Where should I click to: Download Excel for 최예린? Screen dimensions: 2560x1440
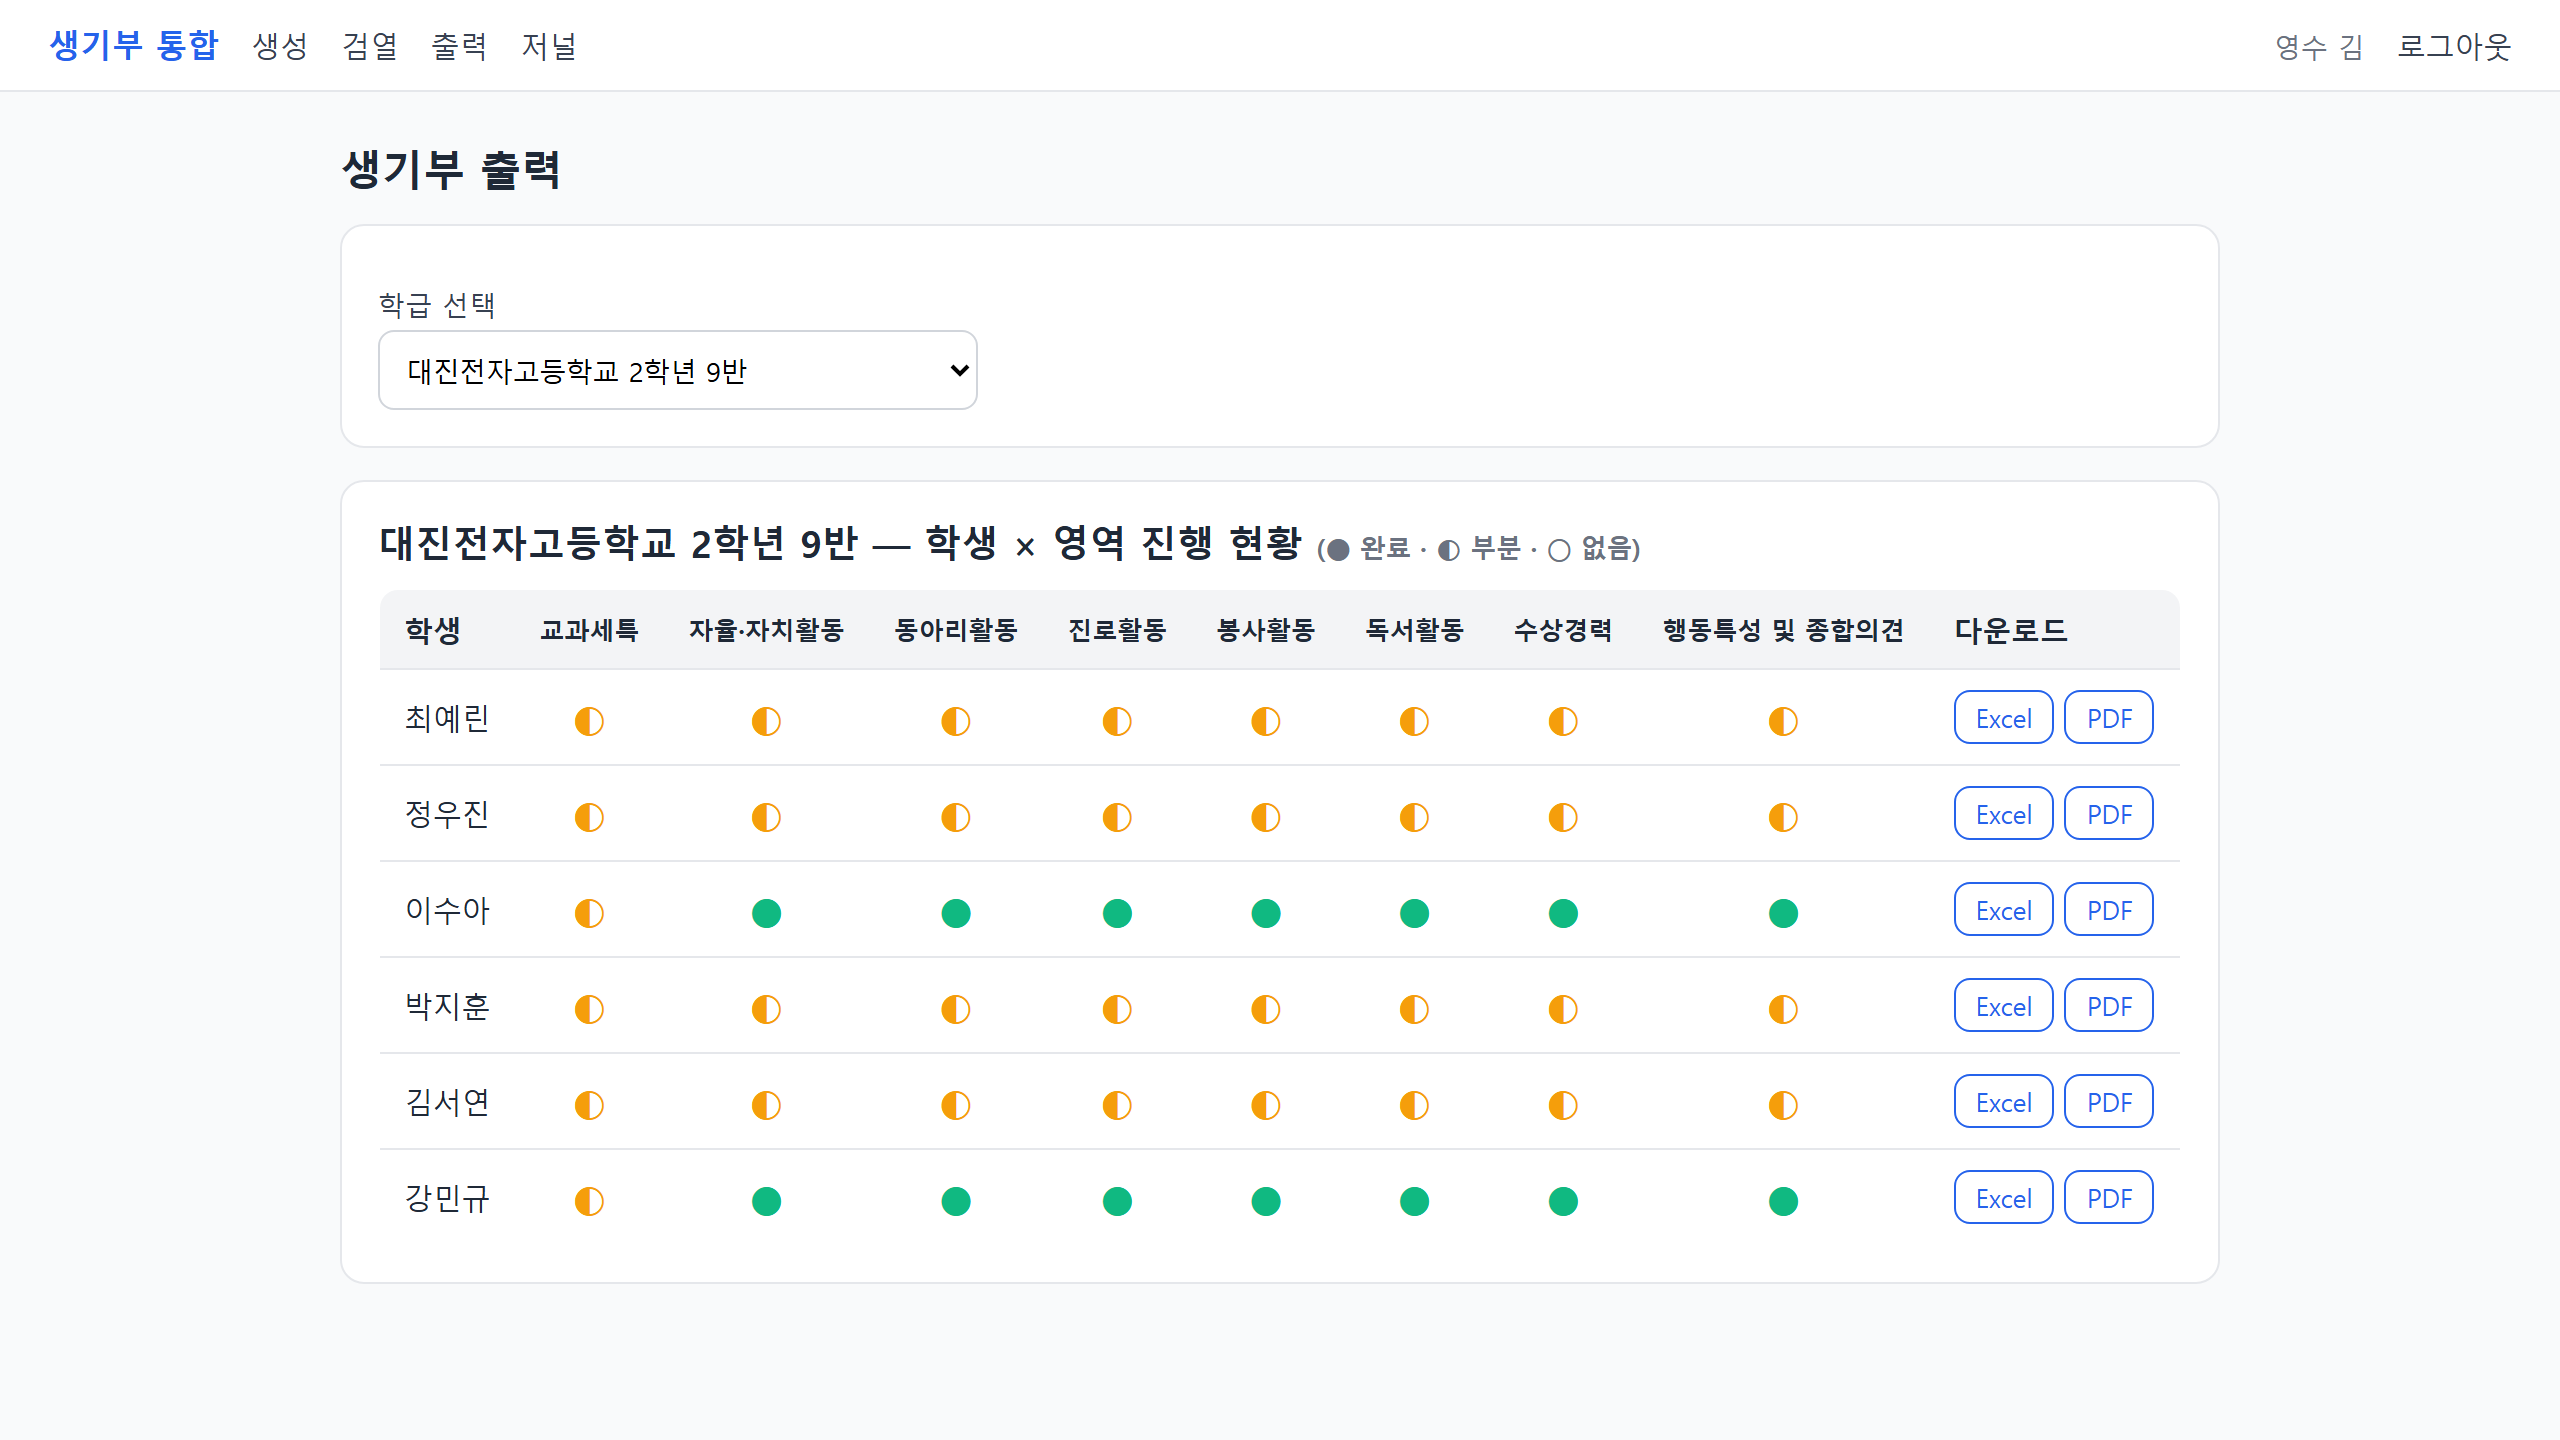click(2003, 718)
